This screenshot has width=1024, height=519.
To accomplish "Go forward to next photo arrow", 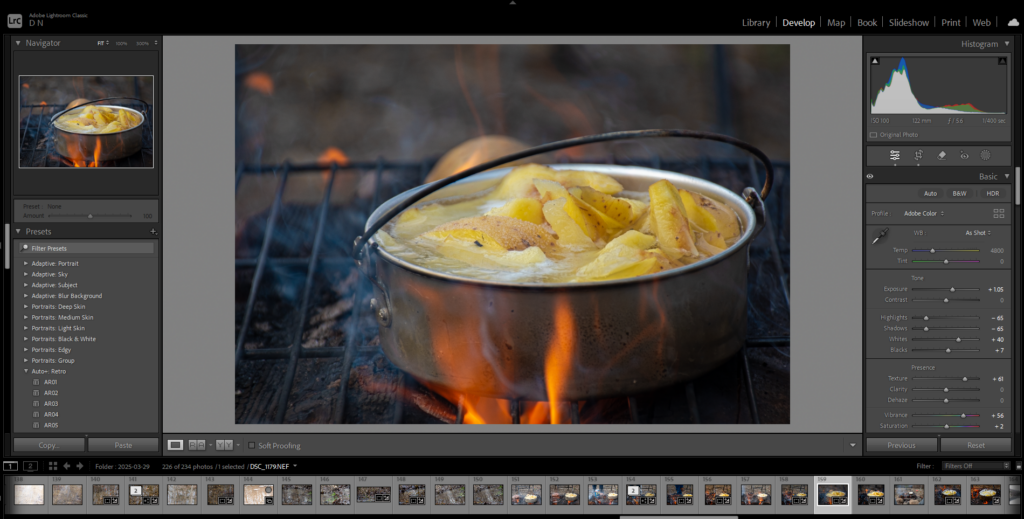I will click(80, 466).
